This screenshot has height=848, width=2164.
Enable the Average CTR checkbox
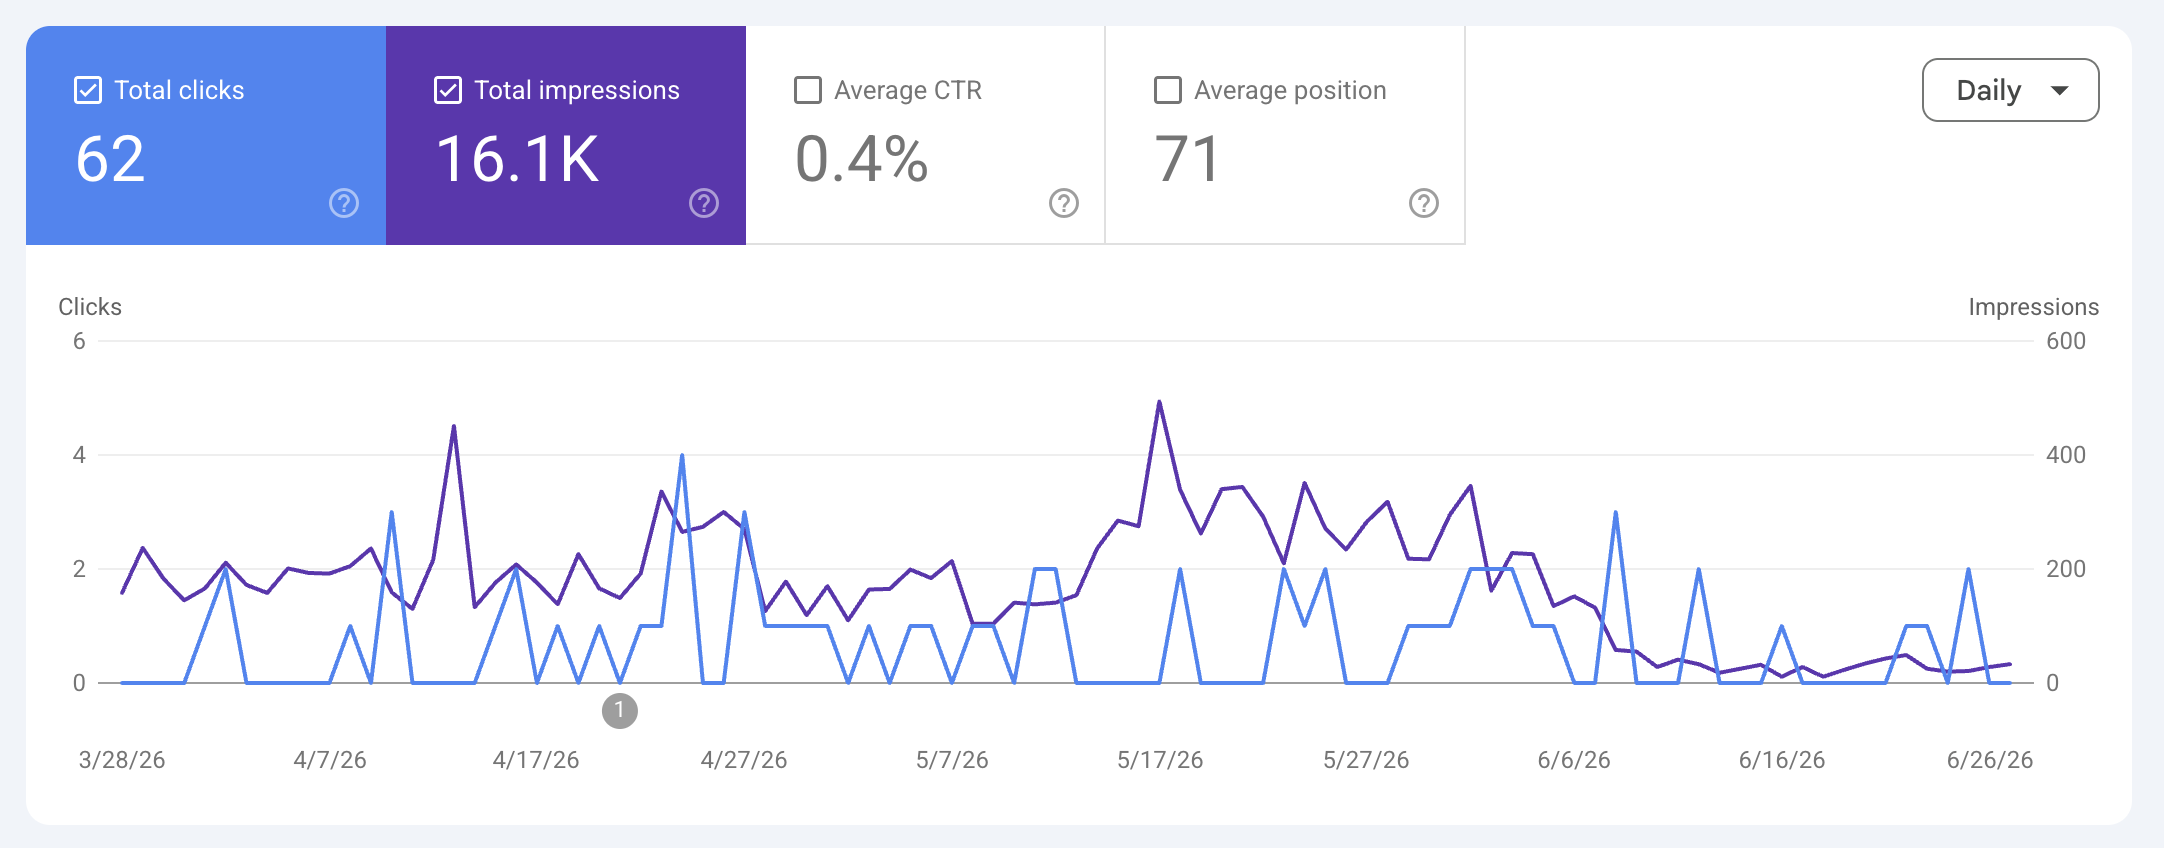(x=808, y=90)
